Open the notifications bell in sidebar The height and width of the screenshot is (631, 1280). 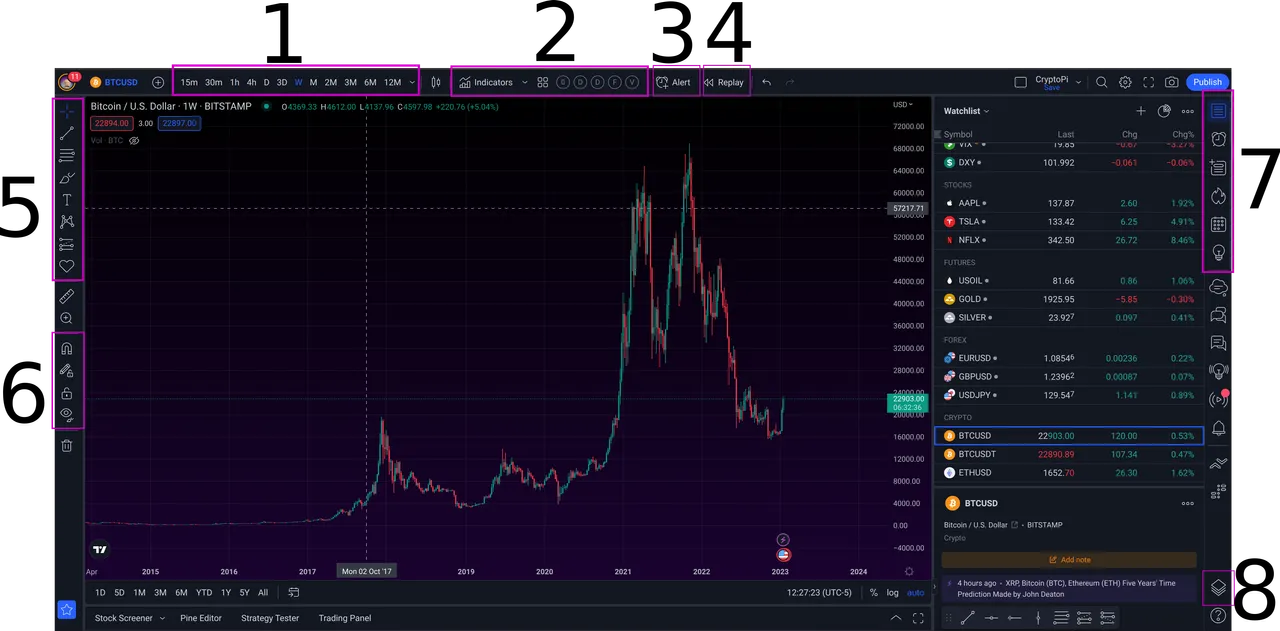(x=1218, y=429)
